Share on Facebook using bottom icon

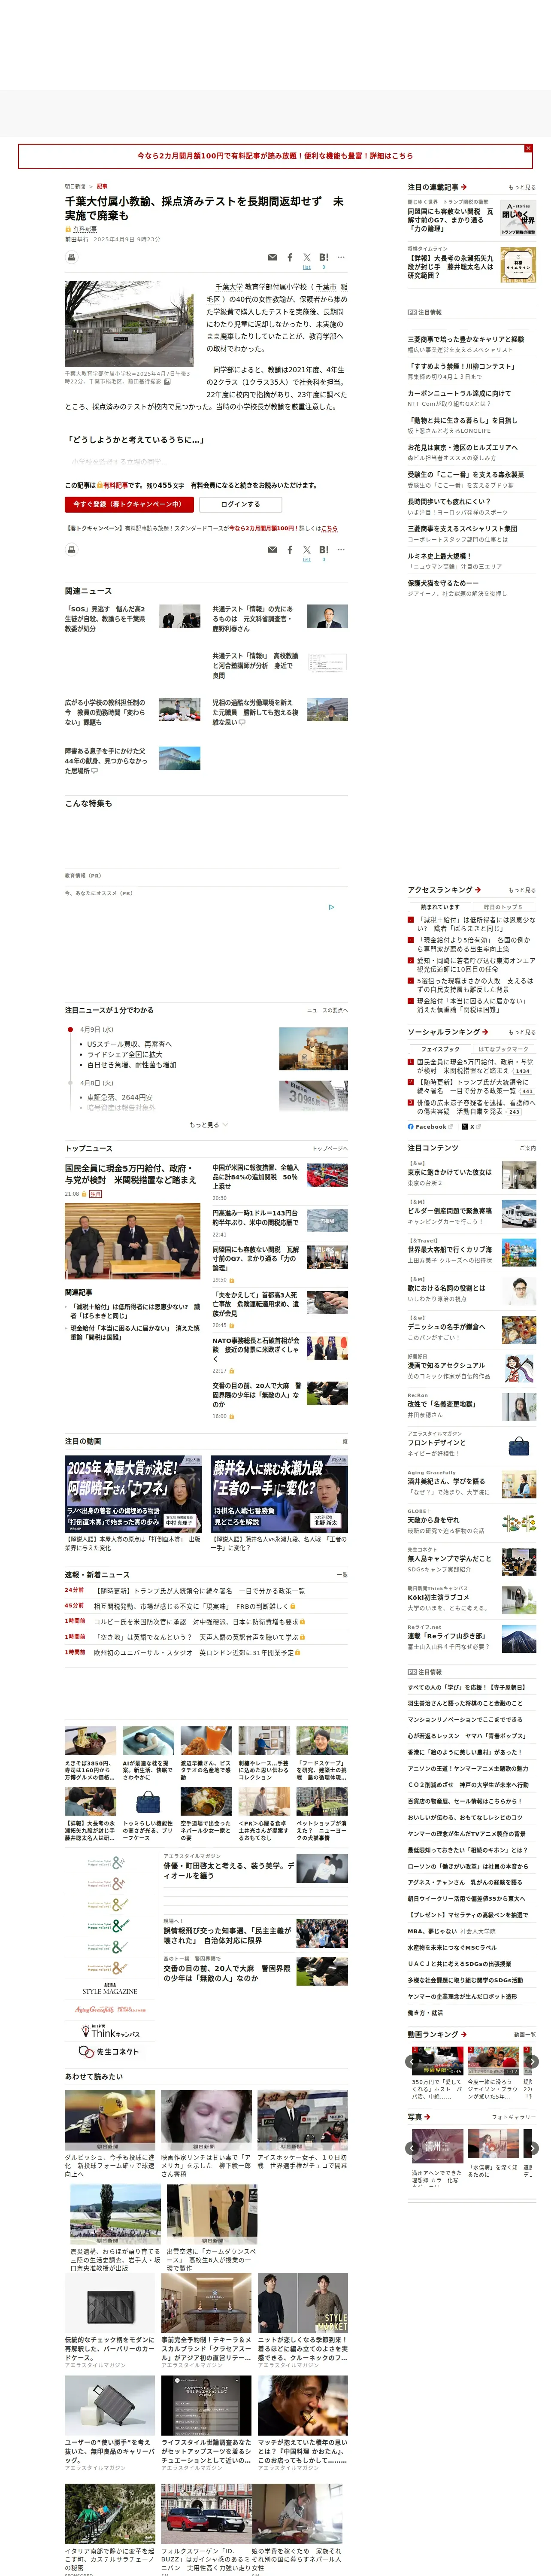[290, 550]
